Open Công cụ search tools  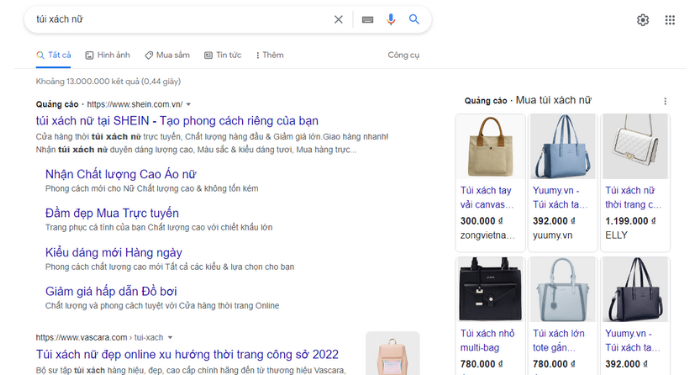(404, 55)
